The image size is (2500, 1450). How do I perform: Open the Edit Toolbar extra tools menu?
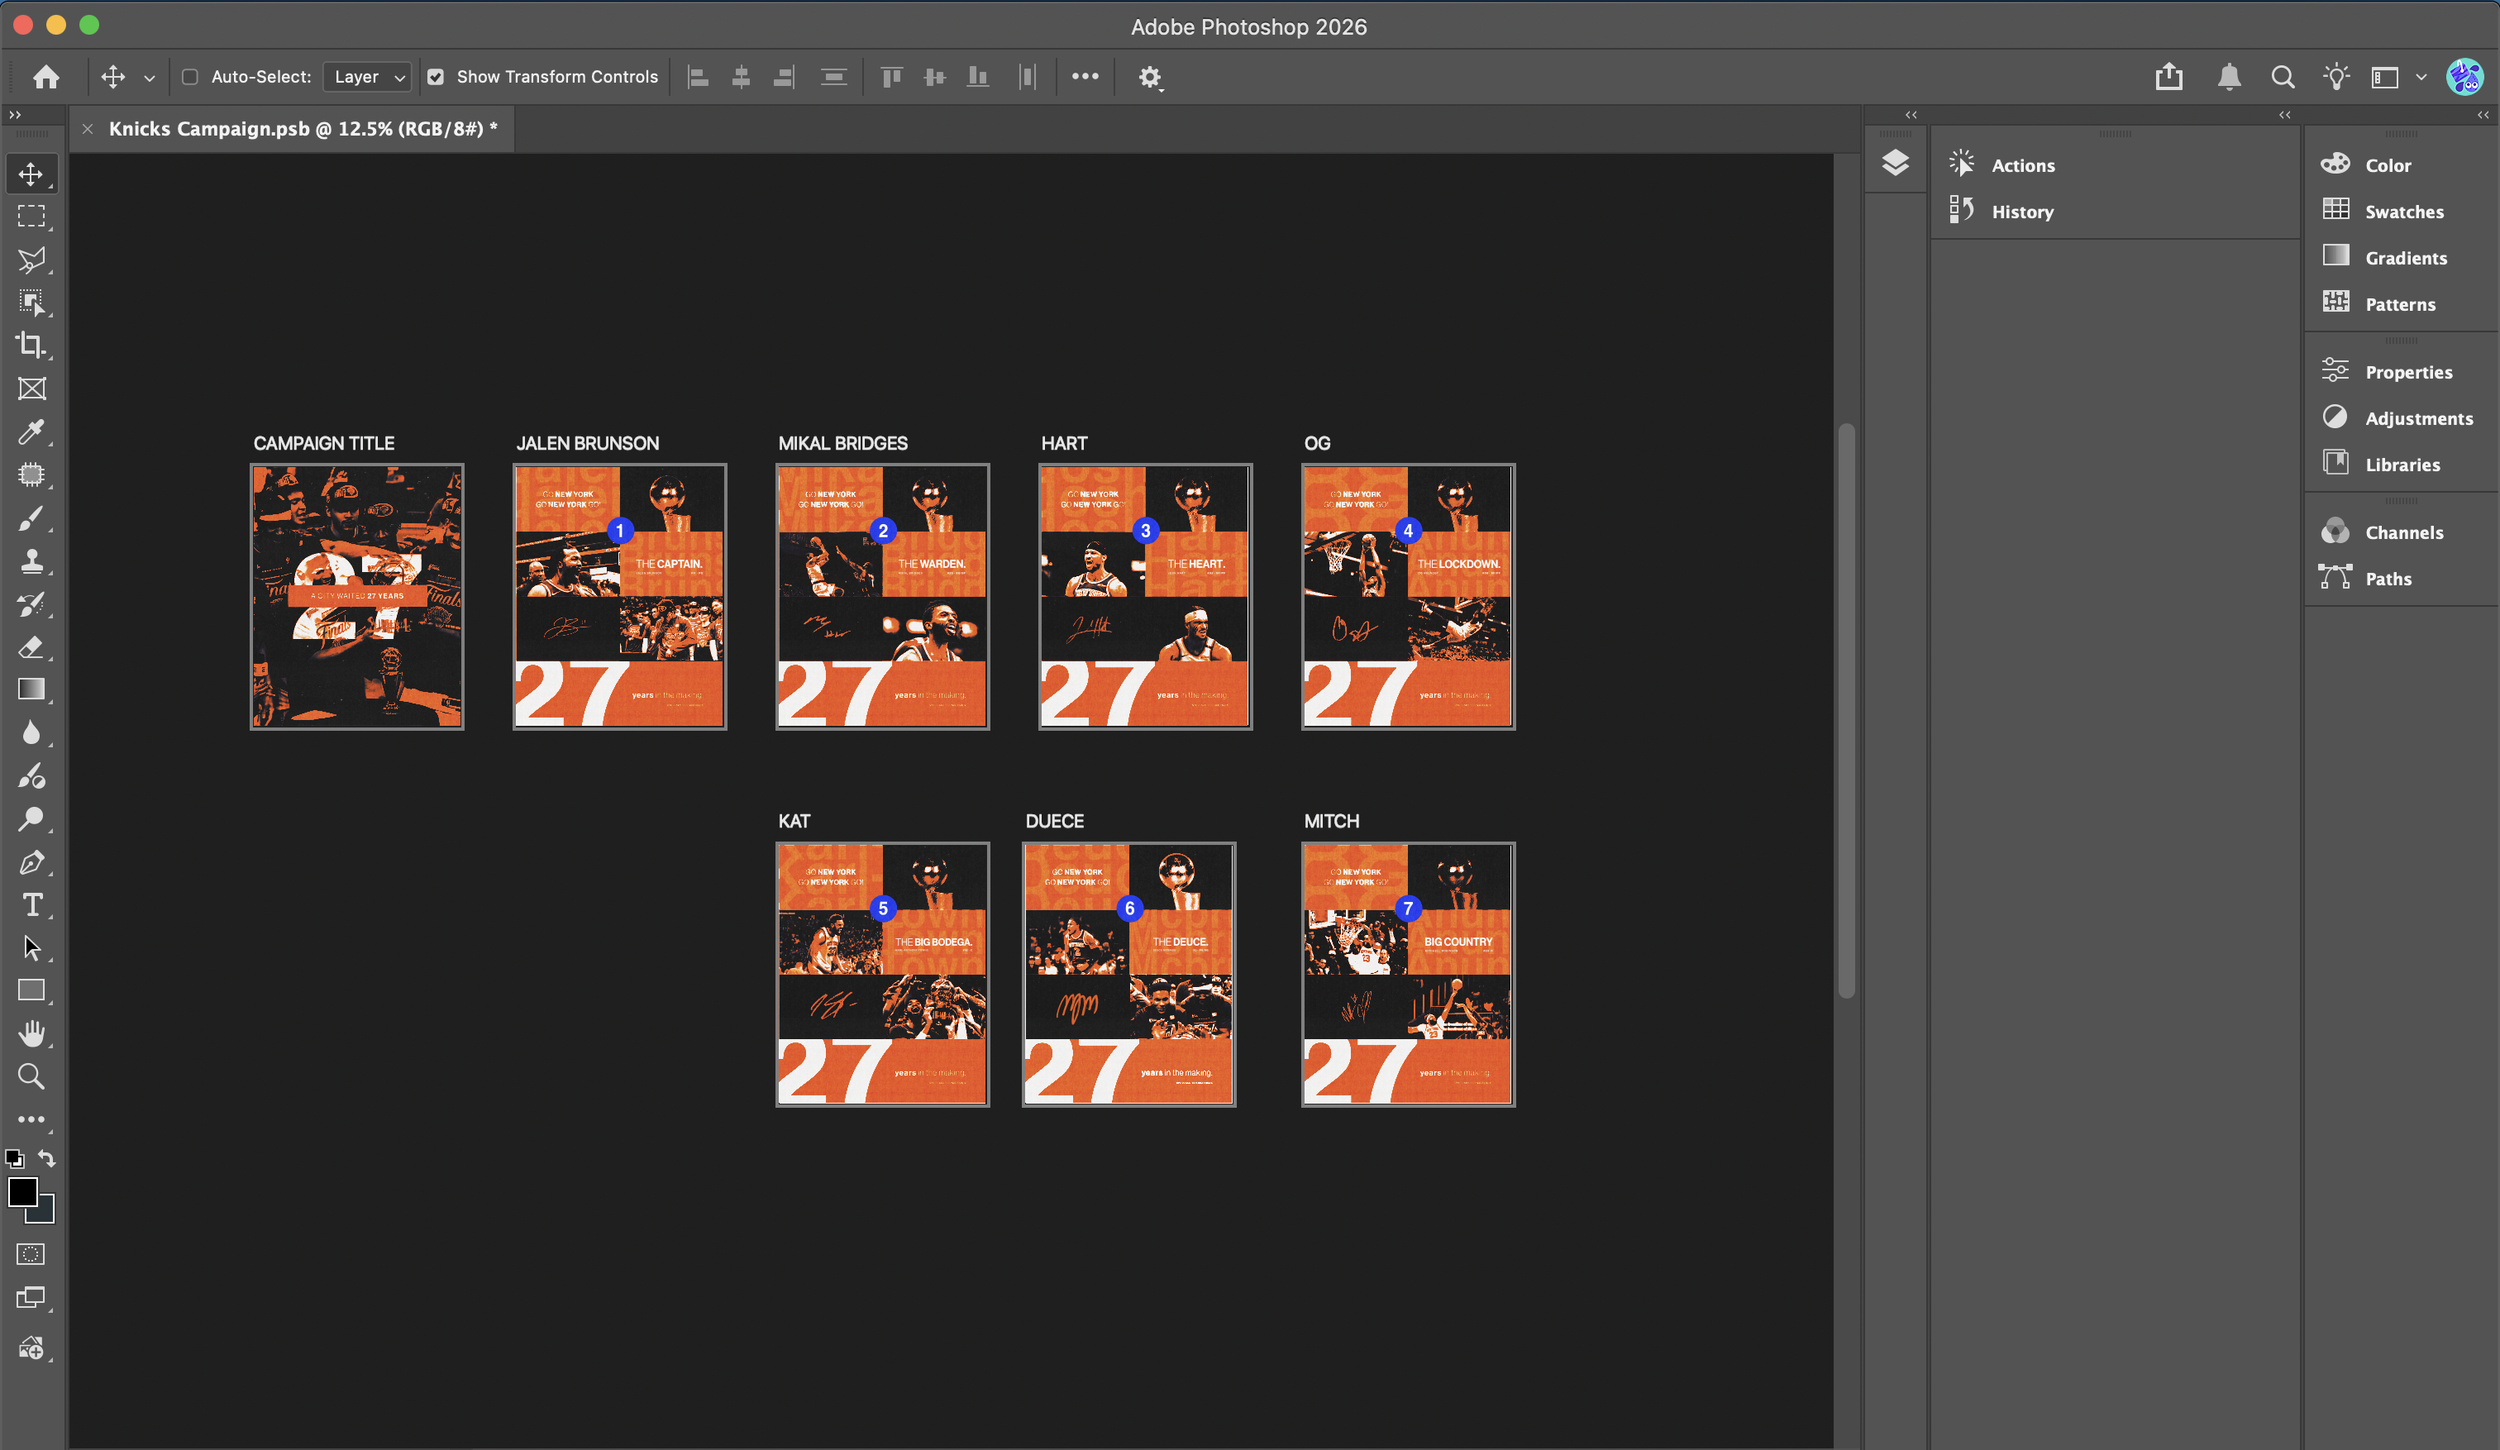[x=31, y=1120]
